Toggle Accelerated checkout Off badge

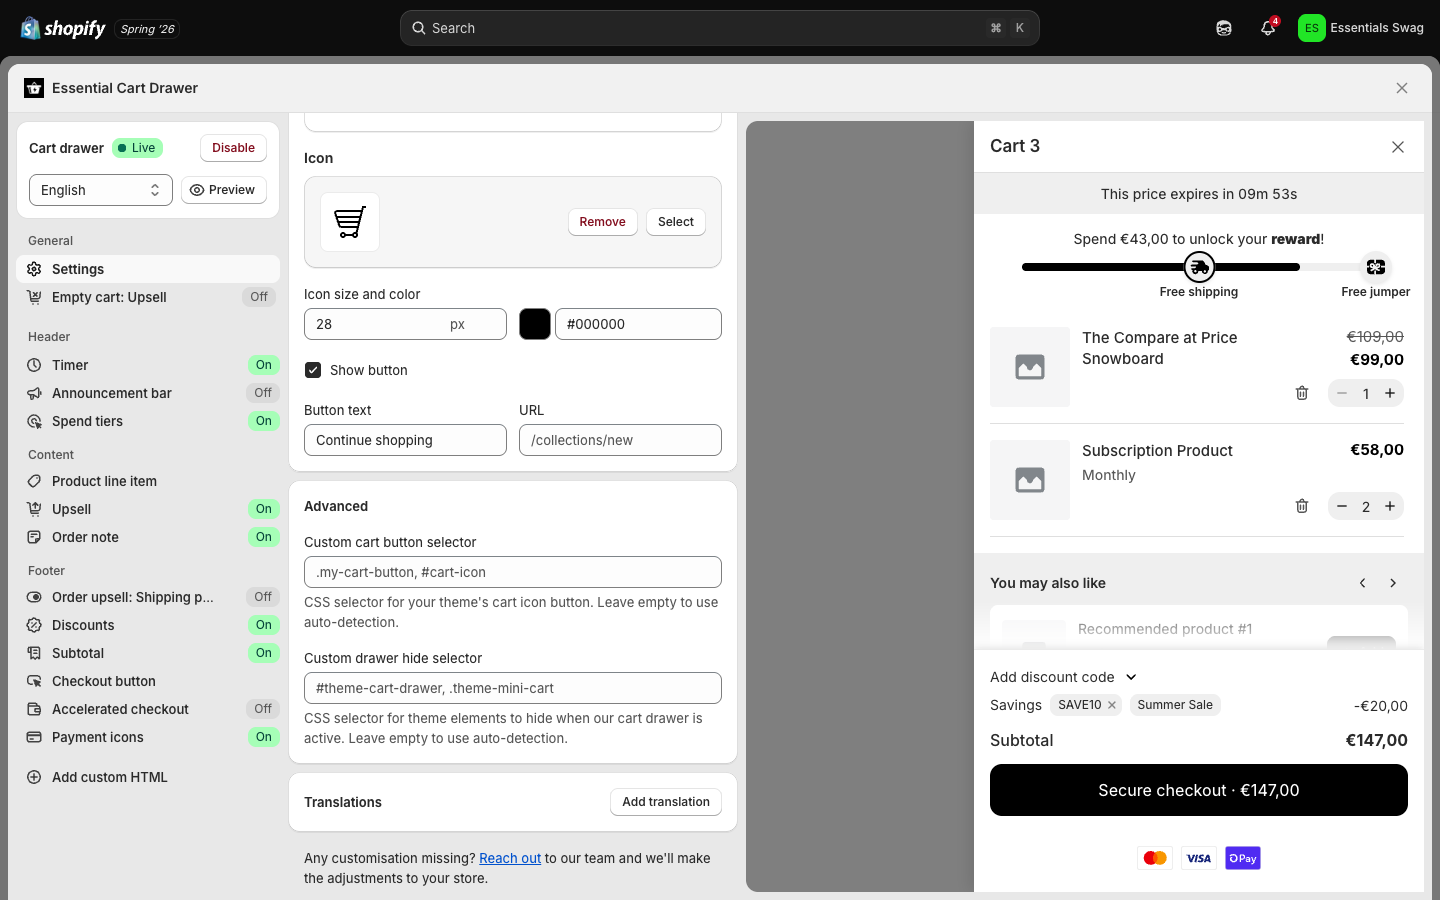click(263, 709)
